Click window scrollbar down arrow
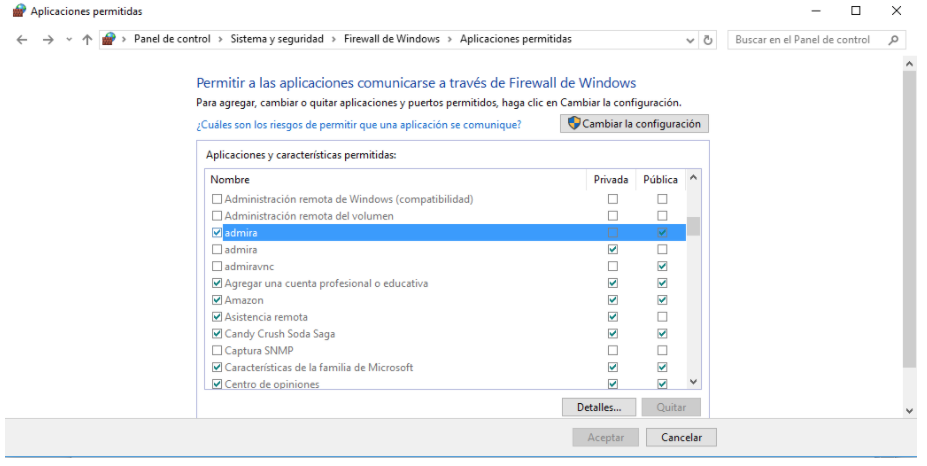Image resolution: width=927 pixels, height=466 pixels. pos(909,410)
